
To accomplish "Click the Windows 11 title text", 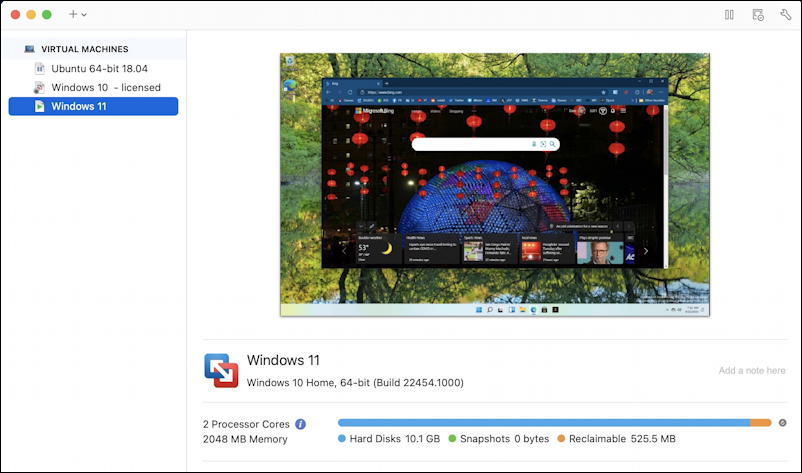I will coord(283,360).
